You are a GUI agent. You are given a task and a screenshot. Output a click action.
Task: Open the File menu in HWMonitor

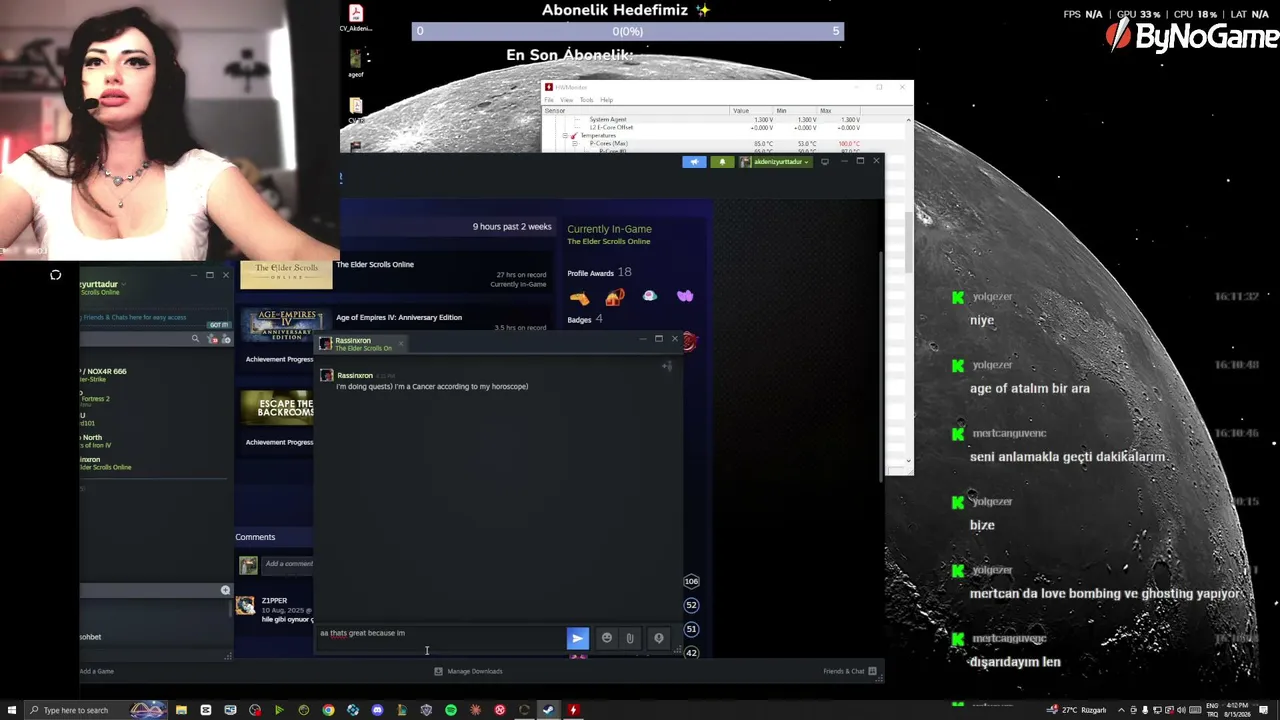point(549,100)
